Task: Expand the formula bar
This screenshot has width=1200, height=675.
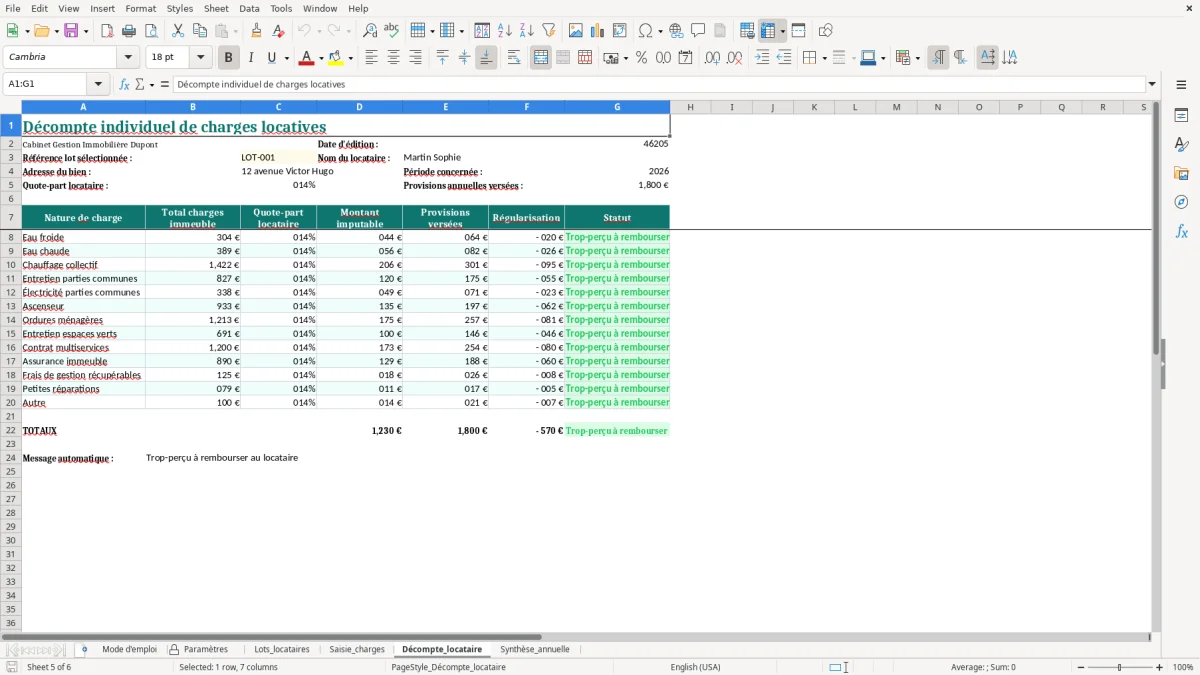Action: [x=1152, y=84]
